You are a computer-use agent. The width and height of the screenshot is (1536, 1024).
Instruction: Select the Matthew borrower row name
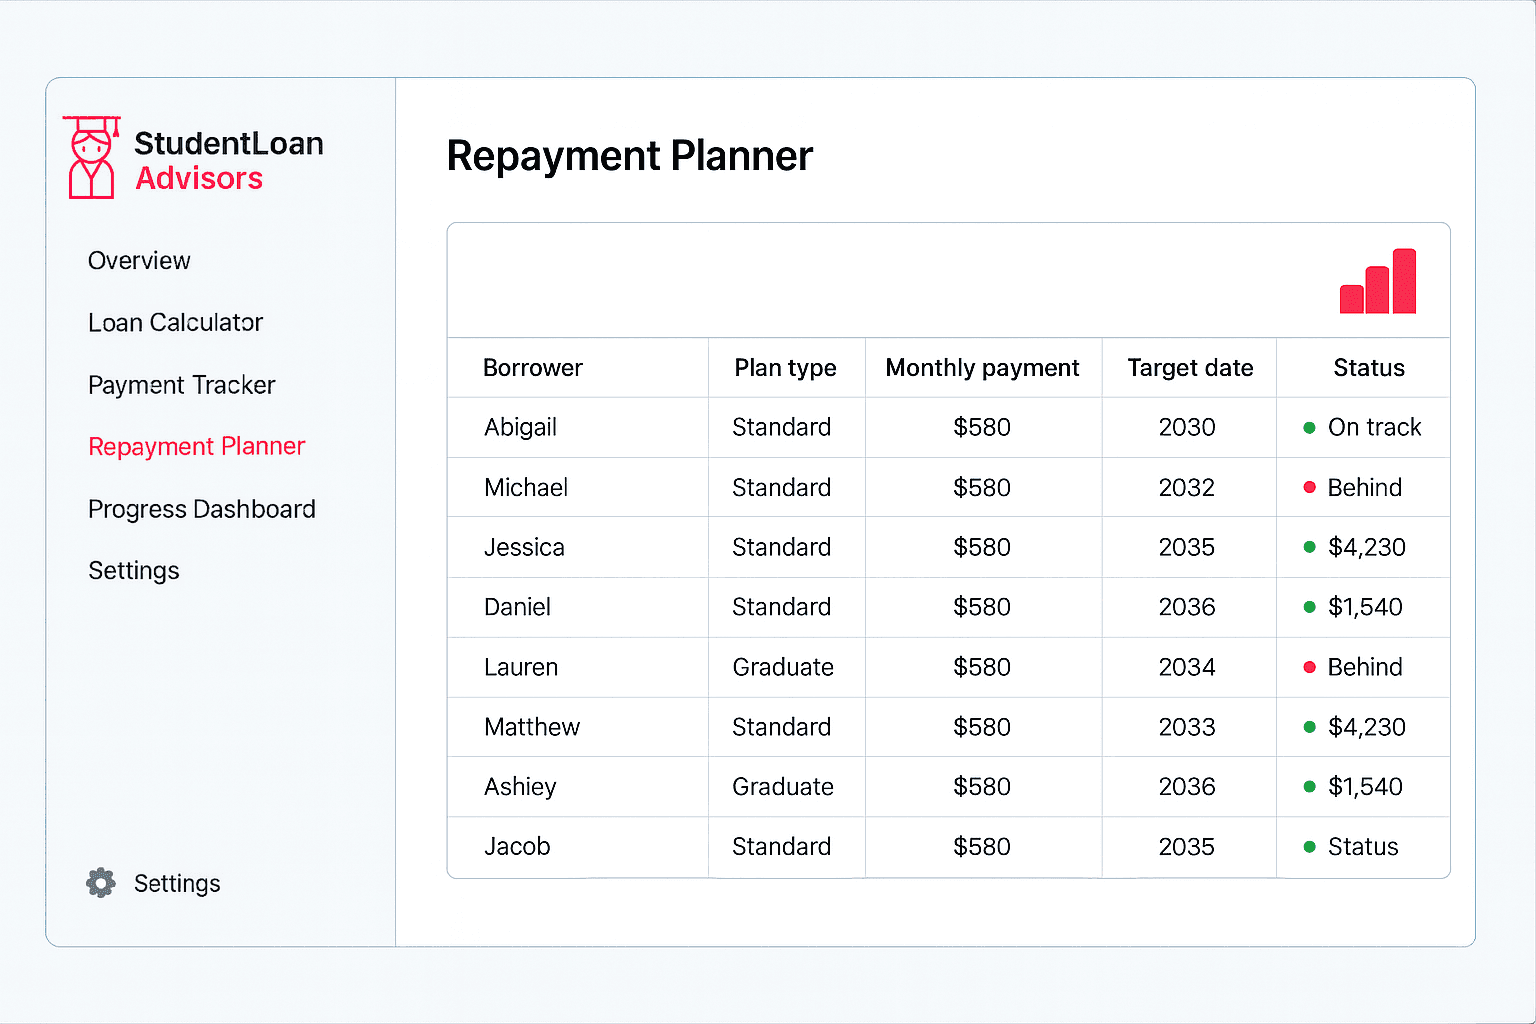(x=532, y=727)
